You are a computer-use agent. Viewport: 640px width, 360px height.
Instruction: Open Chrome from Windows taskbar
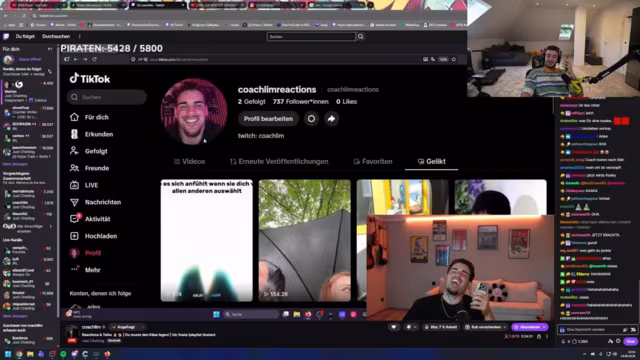19,354
